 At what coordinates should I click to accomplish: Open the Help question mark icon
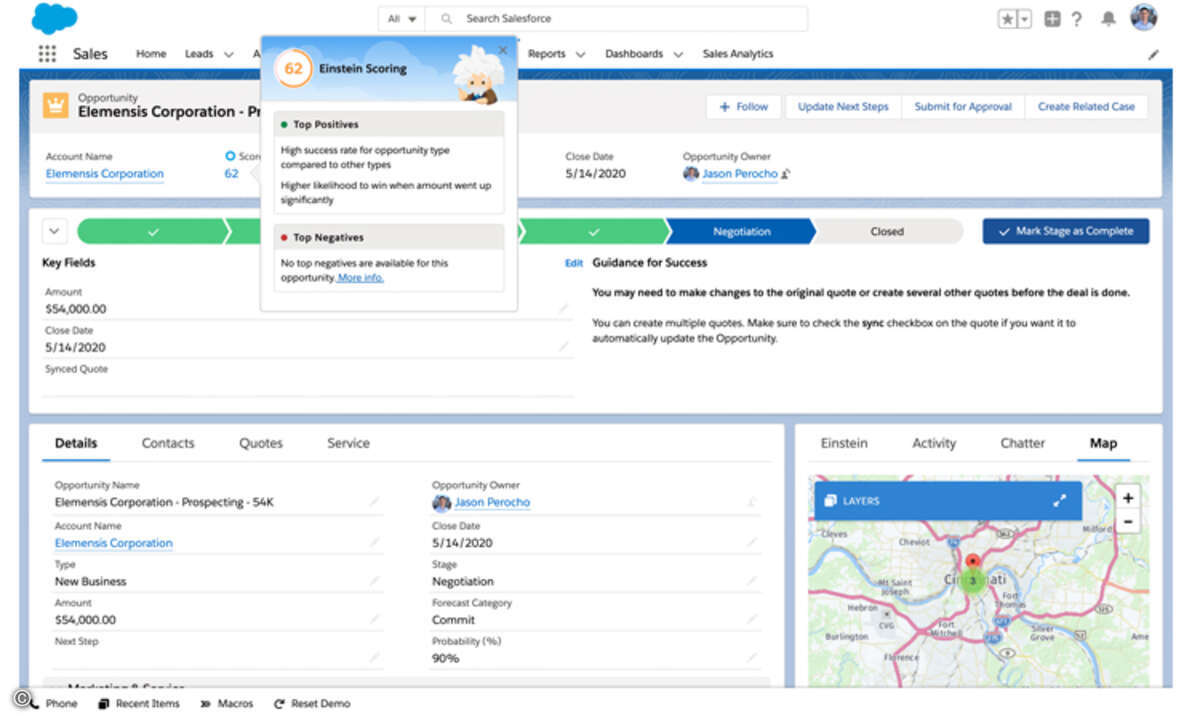[1077, 19]
